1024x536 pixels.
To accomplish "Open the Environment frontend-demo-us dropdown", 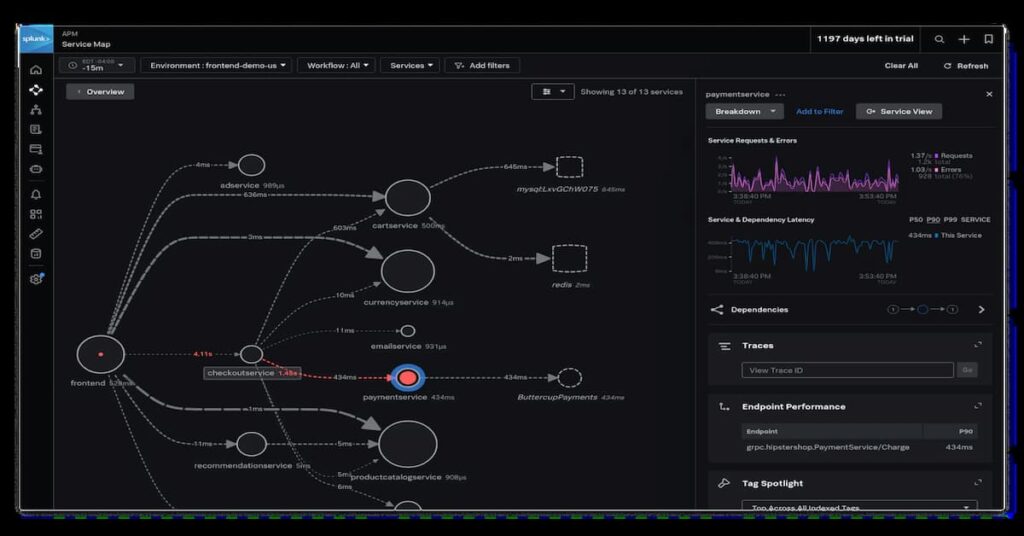I will click(x=216, y=65).
